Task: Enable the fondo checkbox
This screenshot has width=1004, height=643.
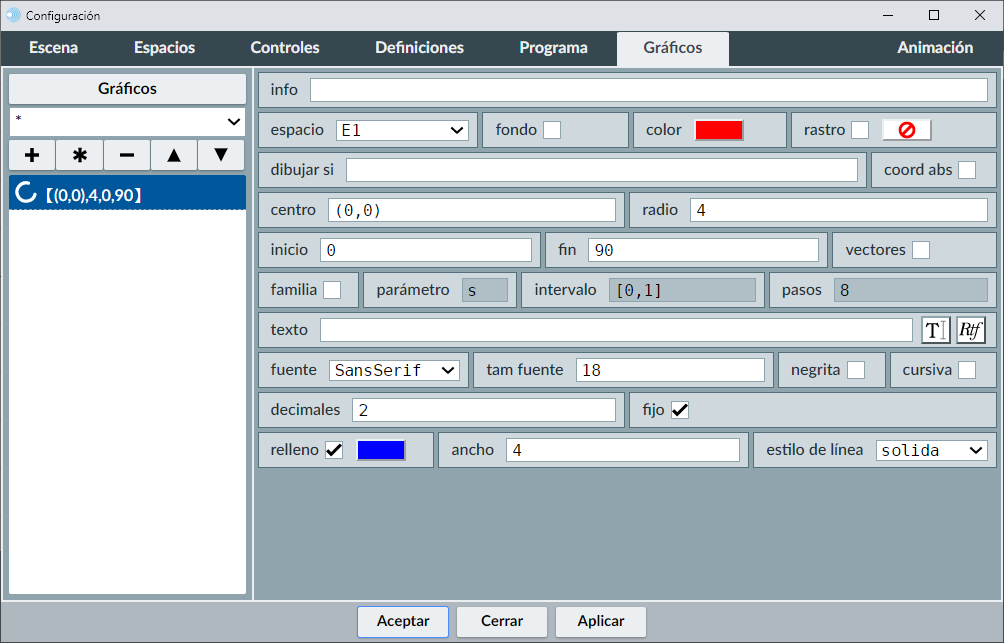Action: point(552,130)
